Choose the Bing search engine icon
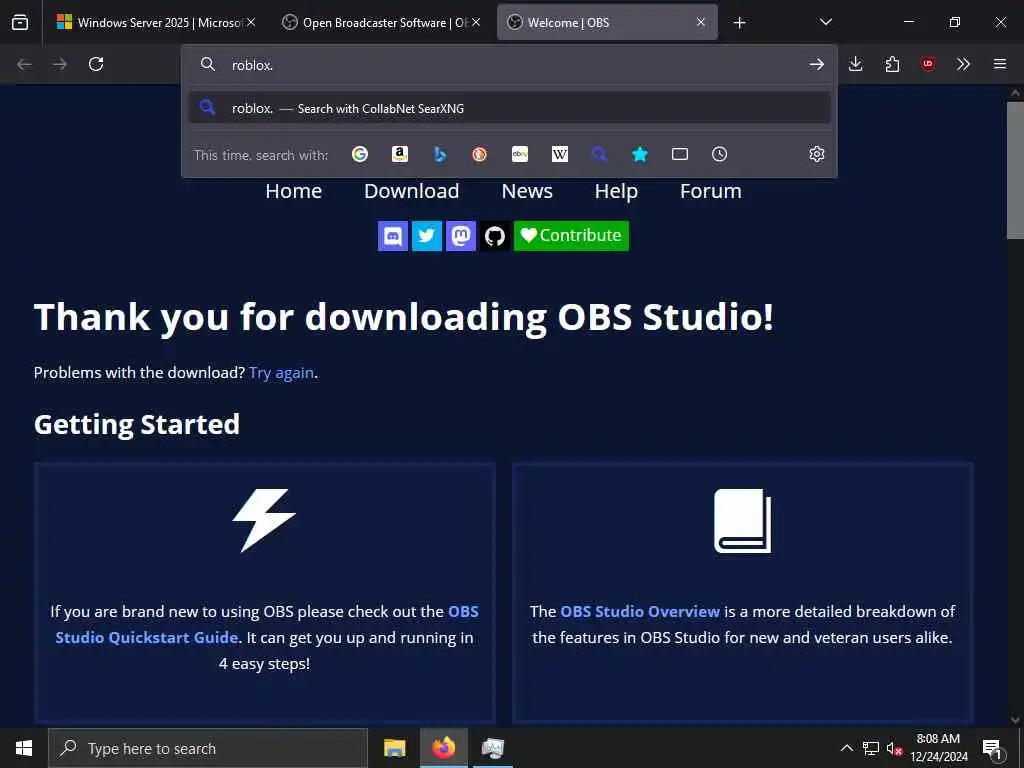Image resolution: width=1024 pixels, height=768 pixels. (440, 154)
